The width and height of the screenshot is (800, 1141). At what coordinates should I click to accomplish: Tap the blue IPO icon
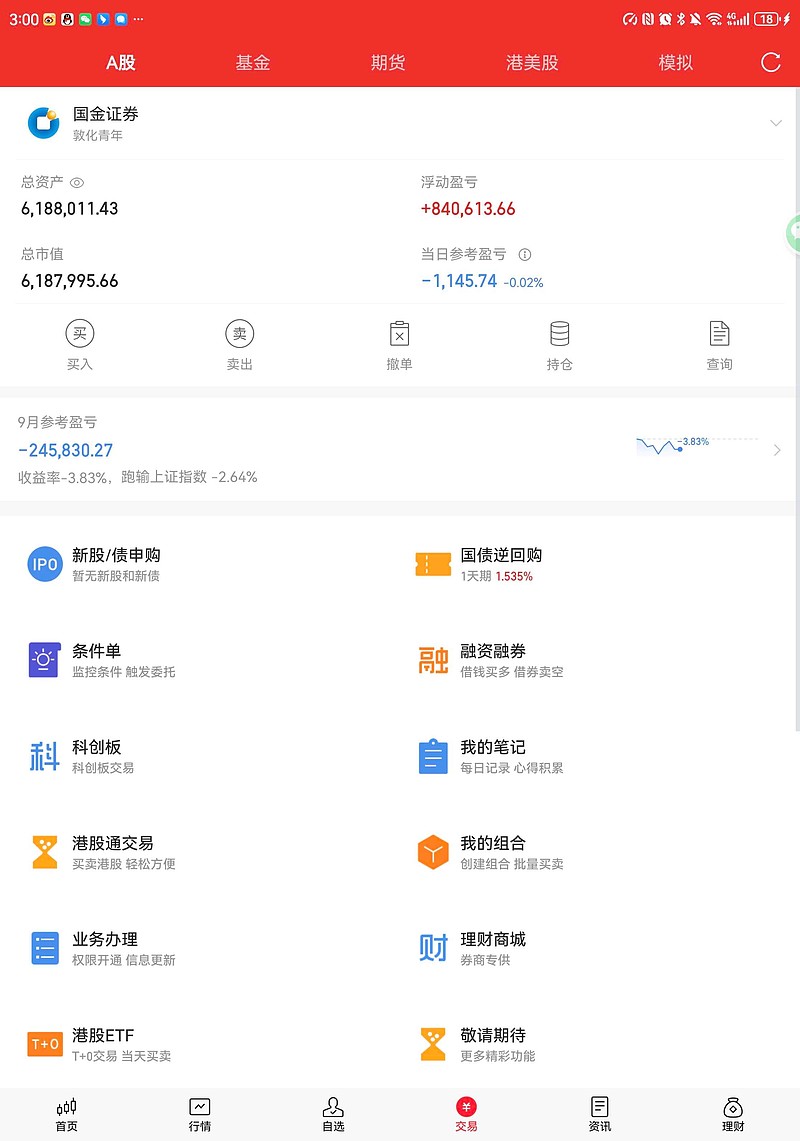tap(45, 565)
